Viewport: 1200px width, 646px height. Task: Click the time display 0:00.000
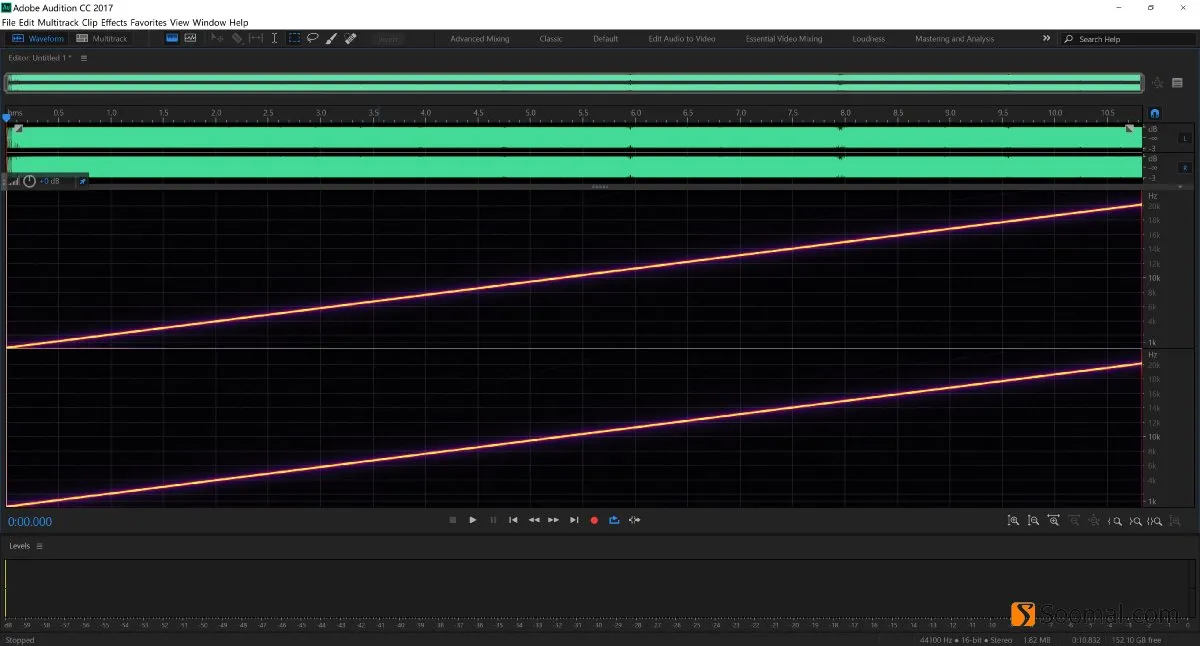pos(30,522)
